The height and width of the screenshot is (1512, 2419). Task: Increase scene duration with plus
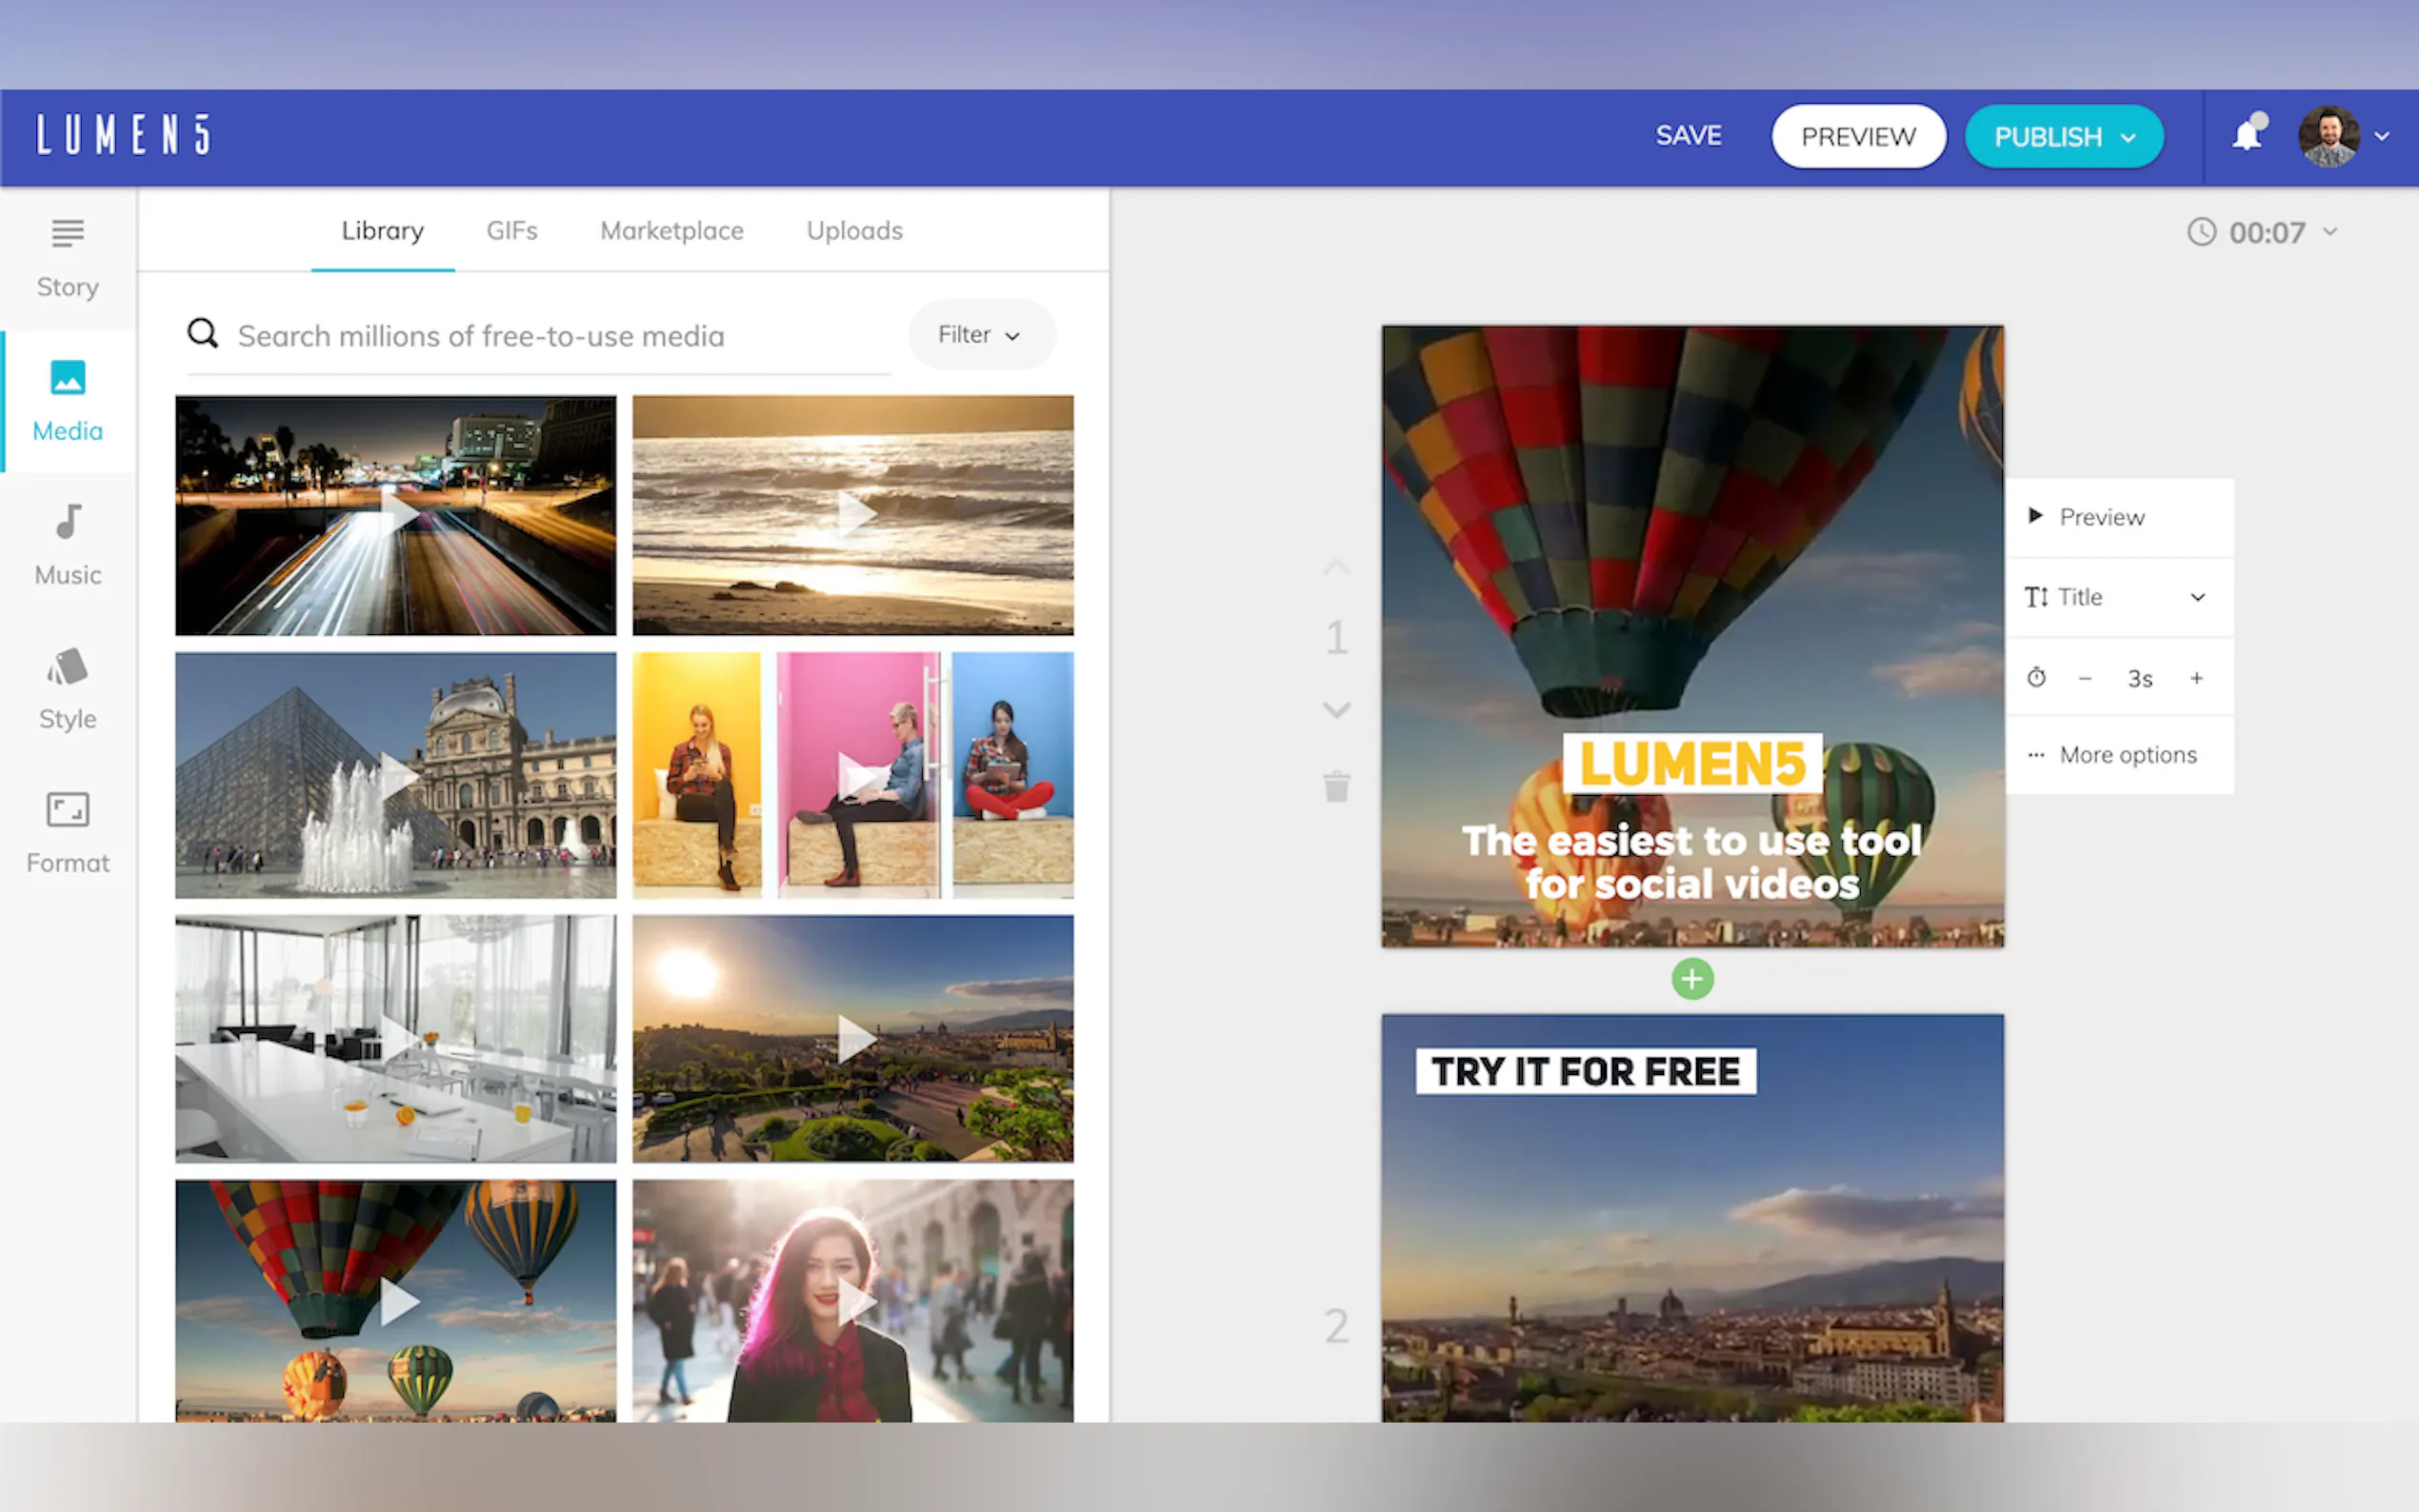click(x=2197, y=679)
